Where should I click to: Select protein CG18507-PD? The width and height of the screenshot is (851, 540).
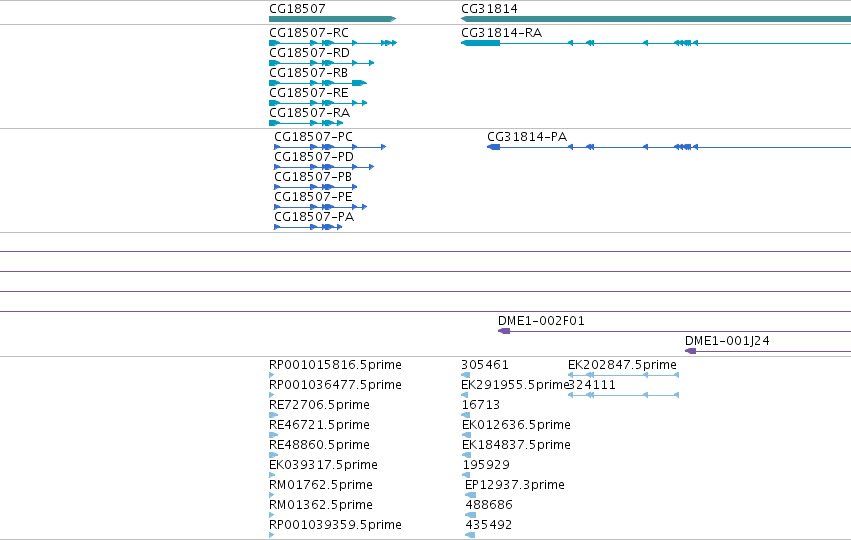pyautogui.click(x=314, y=157)
